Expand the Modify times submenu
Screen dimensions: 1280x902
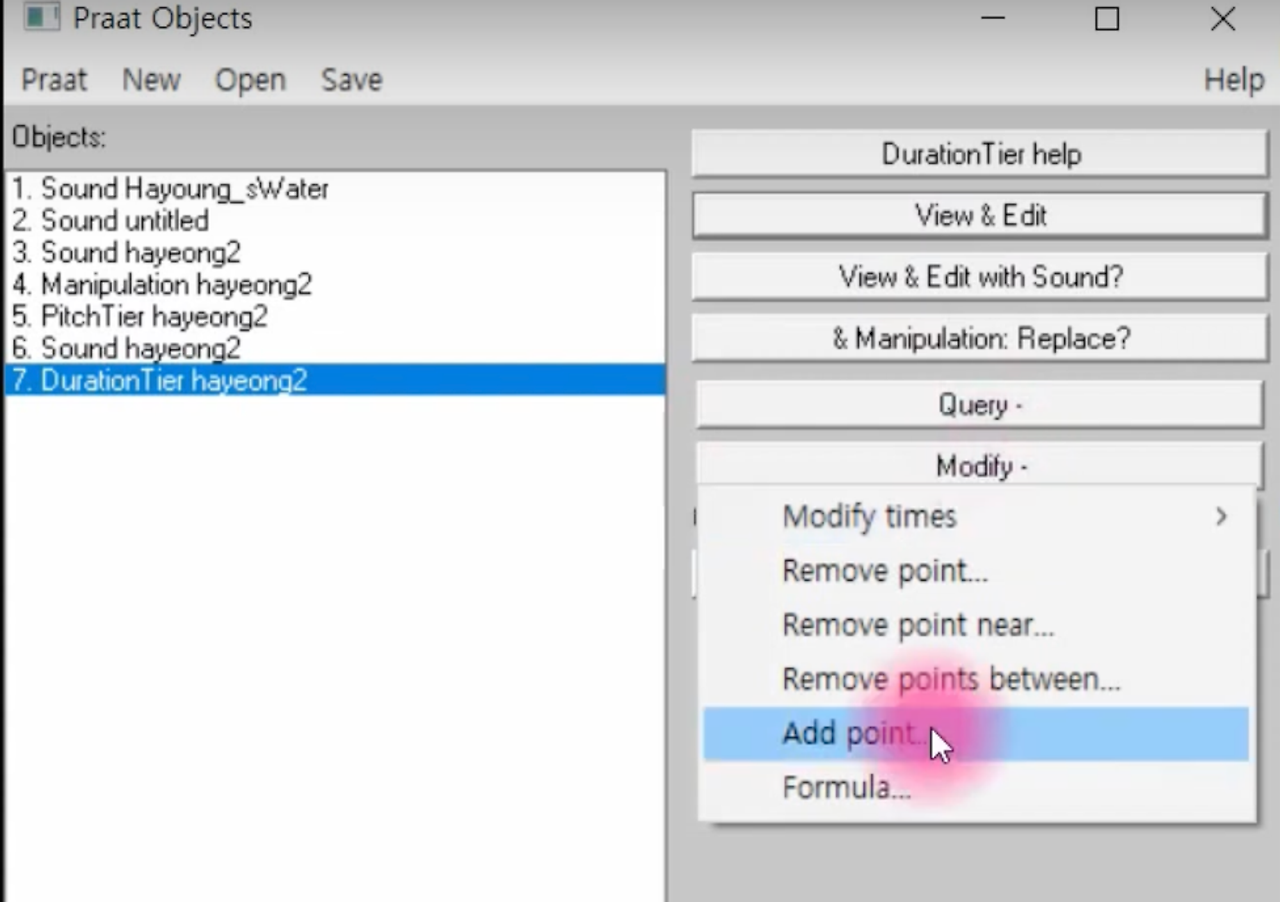pos(976,516)
